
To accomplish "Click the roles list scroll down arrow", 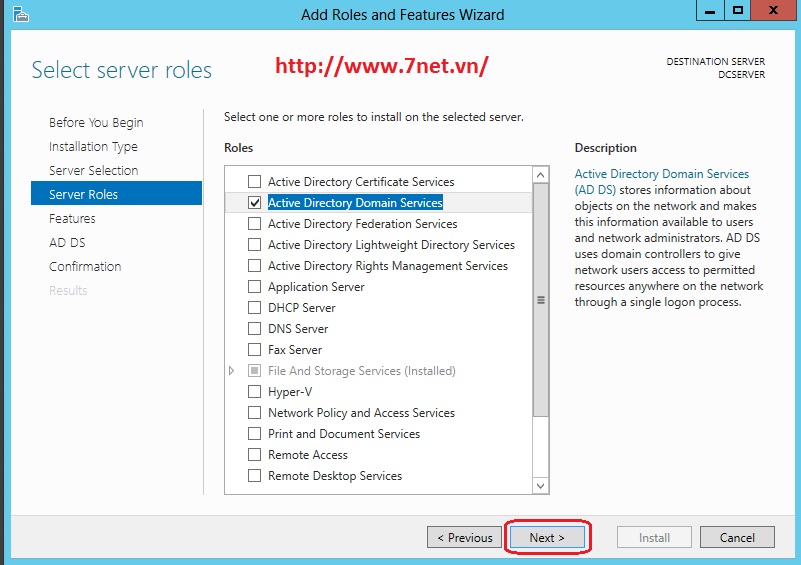I will tap(540, 485).
